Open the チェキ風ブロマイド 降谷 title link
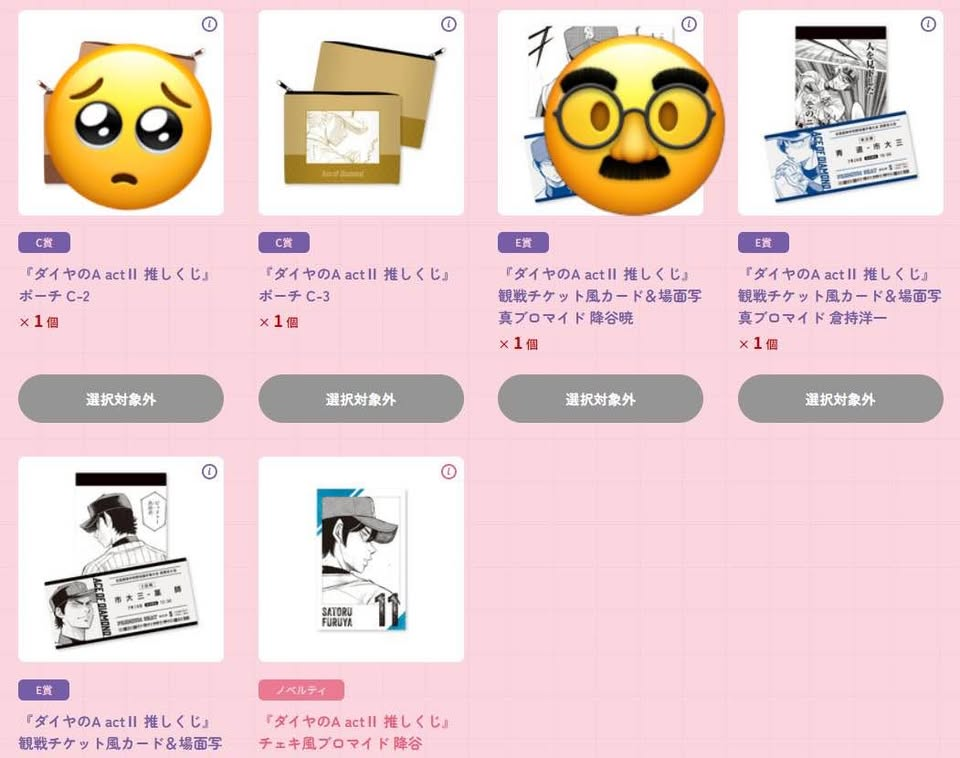 tap(355, 733)
